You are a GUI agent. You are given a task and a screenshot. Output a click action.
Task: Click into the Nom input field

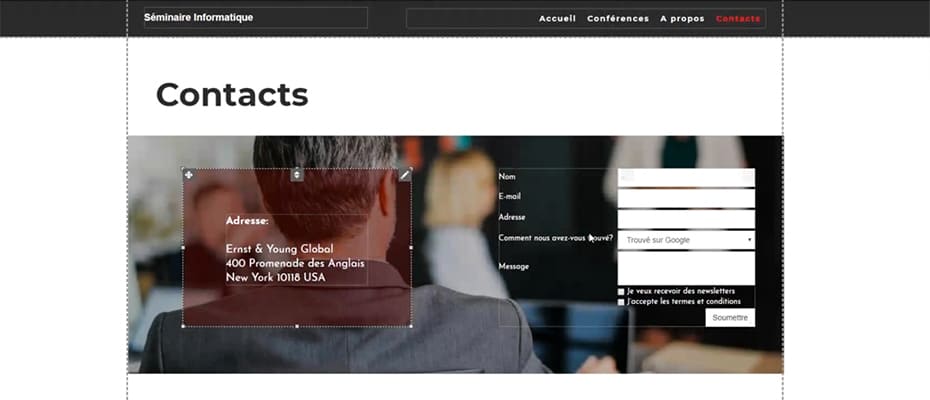point(686,177)
